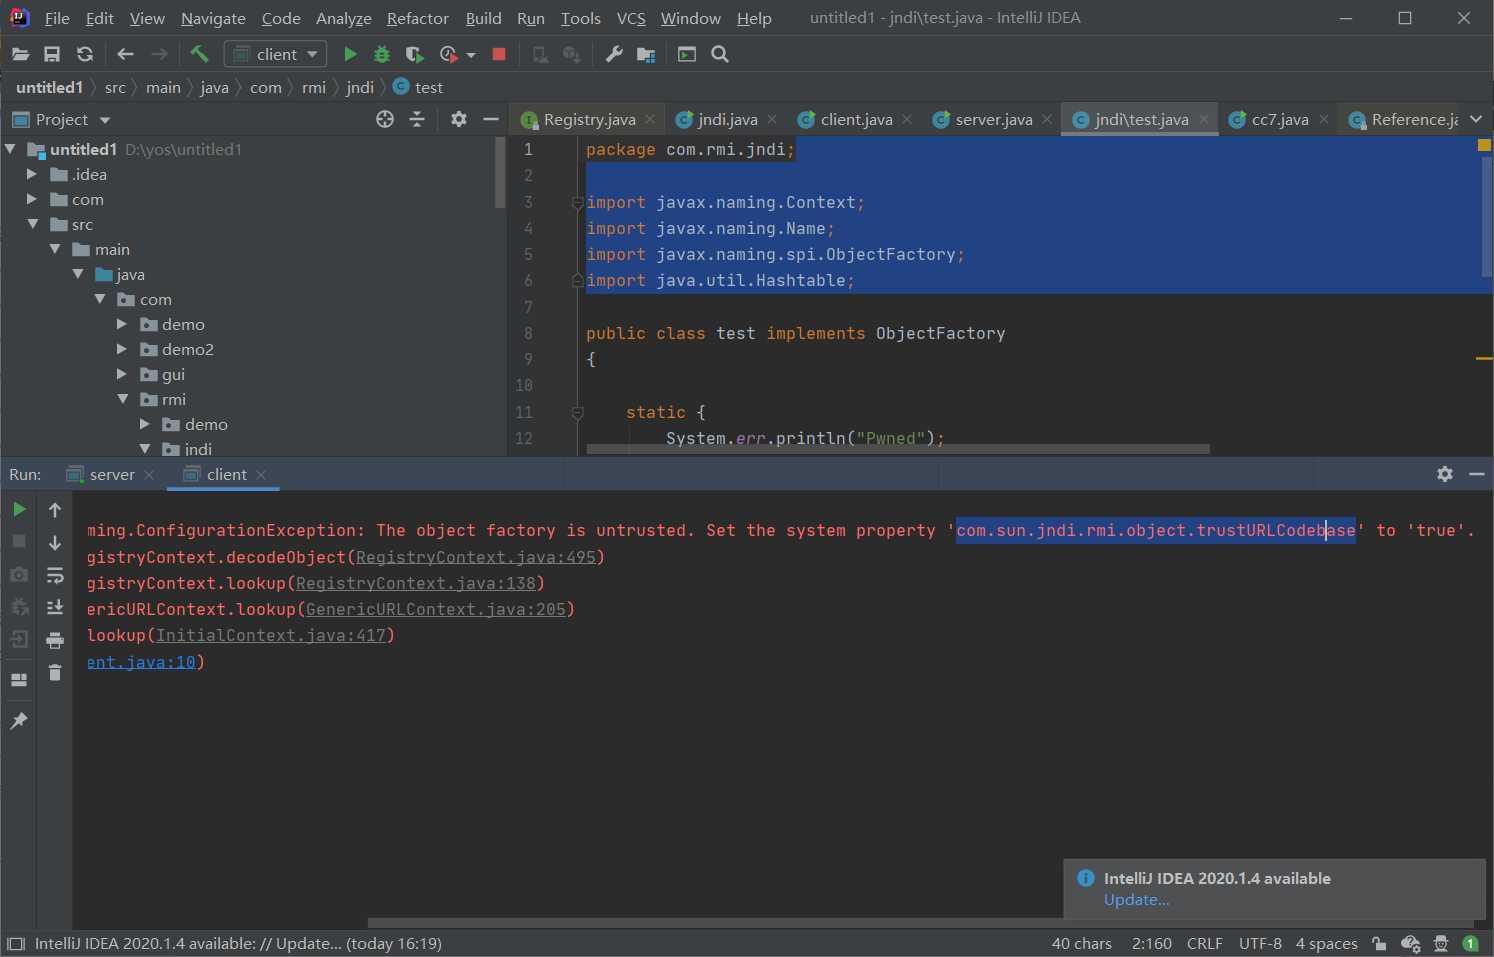The height and width of the screenshot is (957, 1494).
Task: Stop the running process via red square
Action: click(499, 54)
